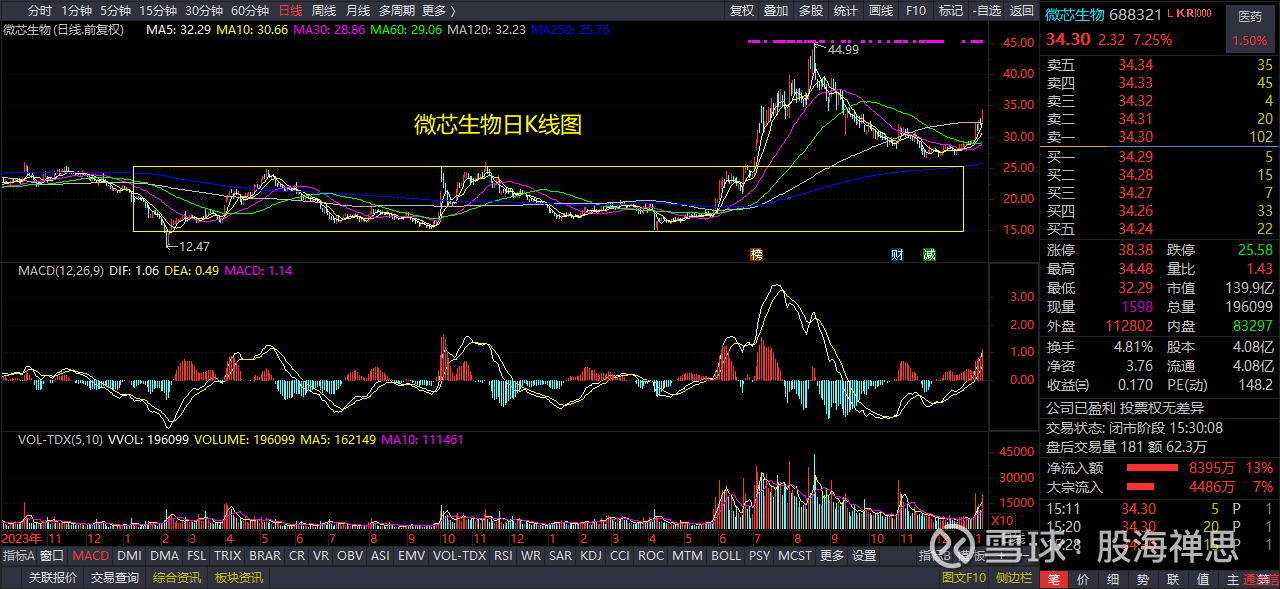The width and height of the screenshot is (1280, 589).
Task: Select the 联 related tab
Action: pyautogui.click(x=1173, y=579)
